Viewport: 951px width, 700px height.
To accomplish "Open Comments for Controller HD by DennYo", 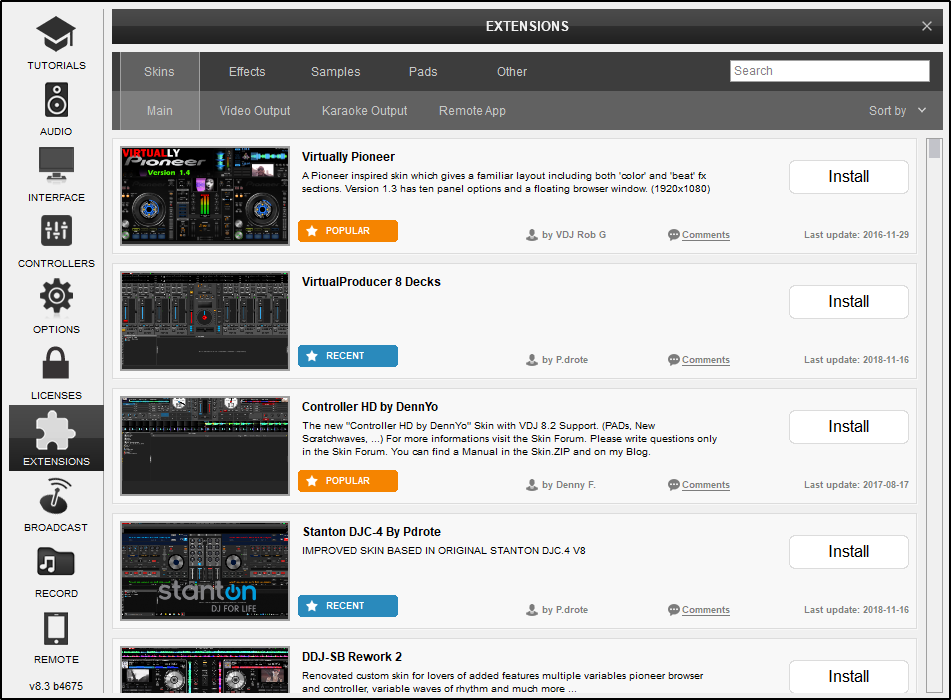I will tap(705, 485).
